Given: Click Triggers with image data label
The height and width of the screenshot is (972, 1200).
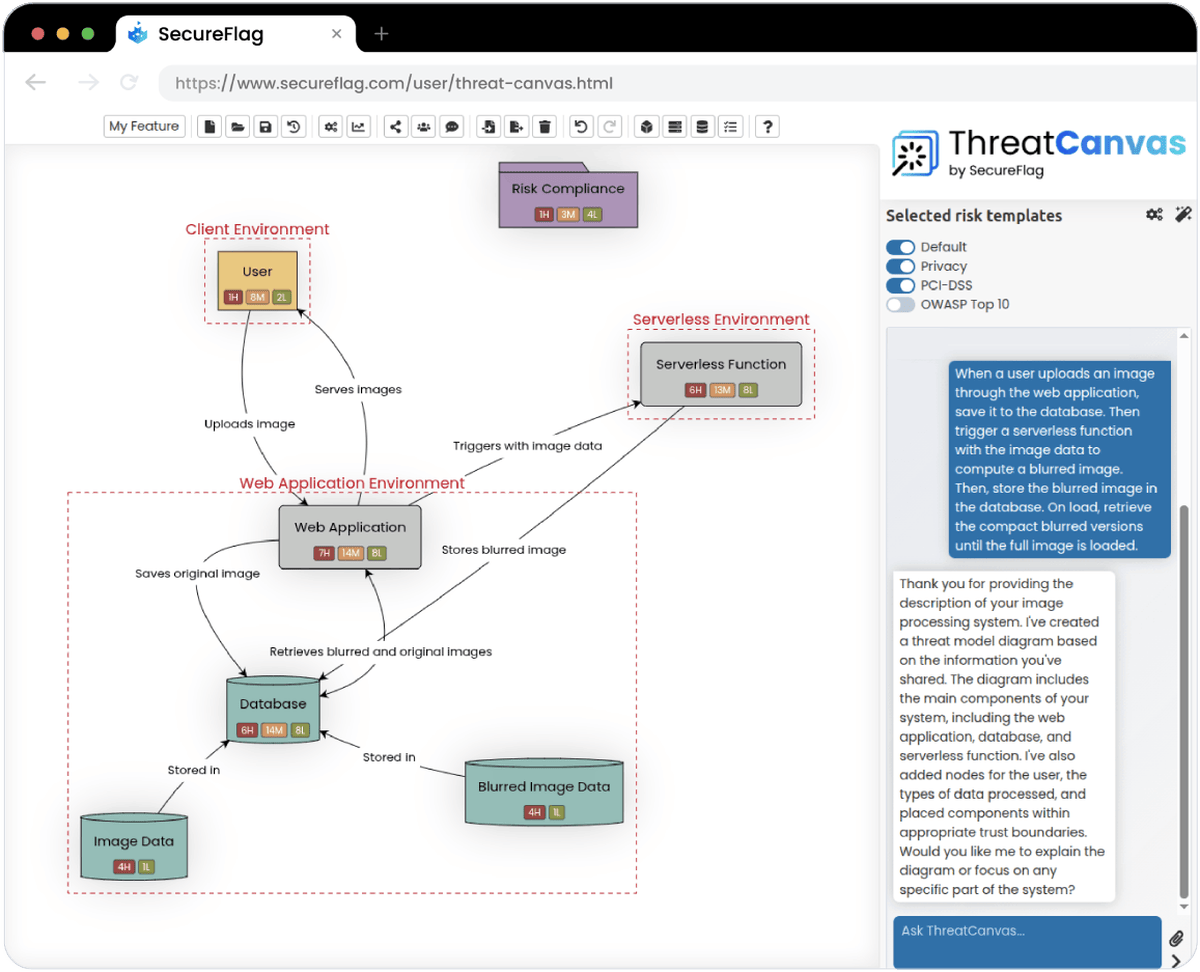Looking at the screenshot, I should (527, 446).
